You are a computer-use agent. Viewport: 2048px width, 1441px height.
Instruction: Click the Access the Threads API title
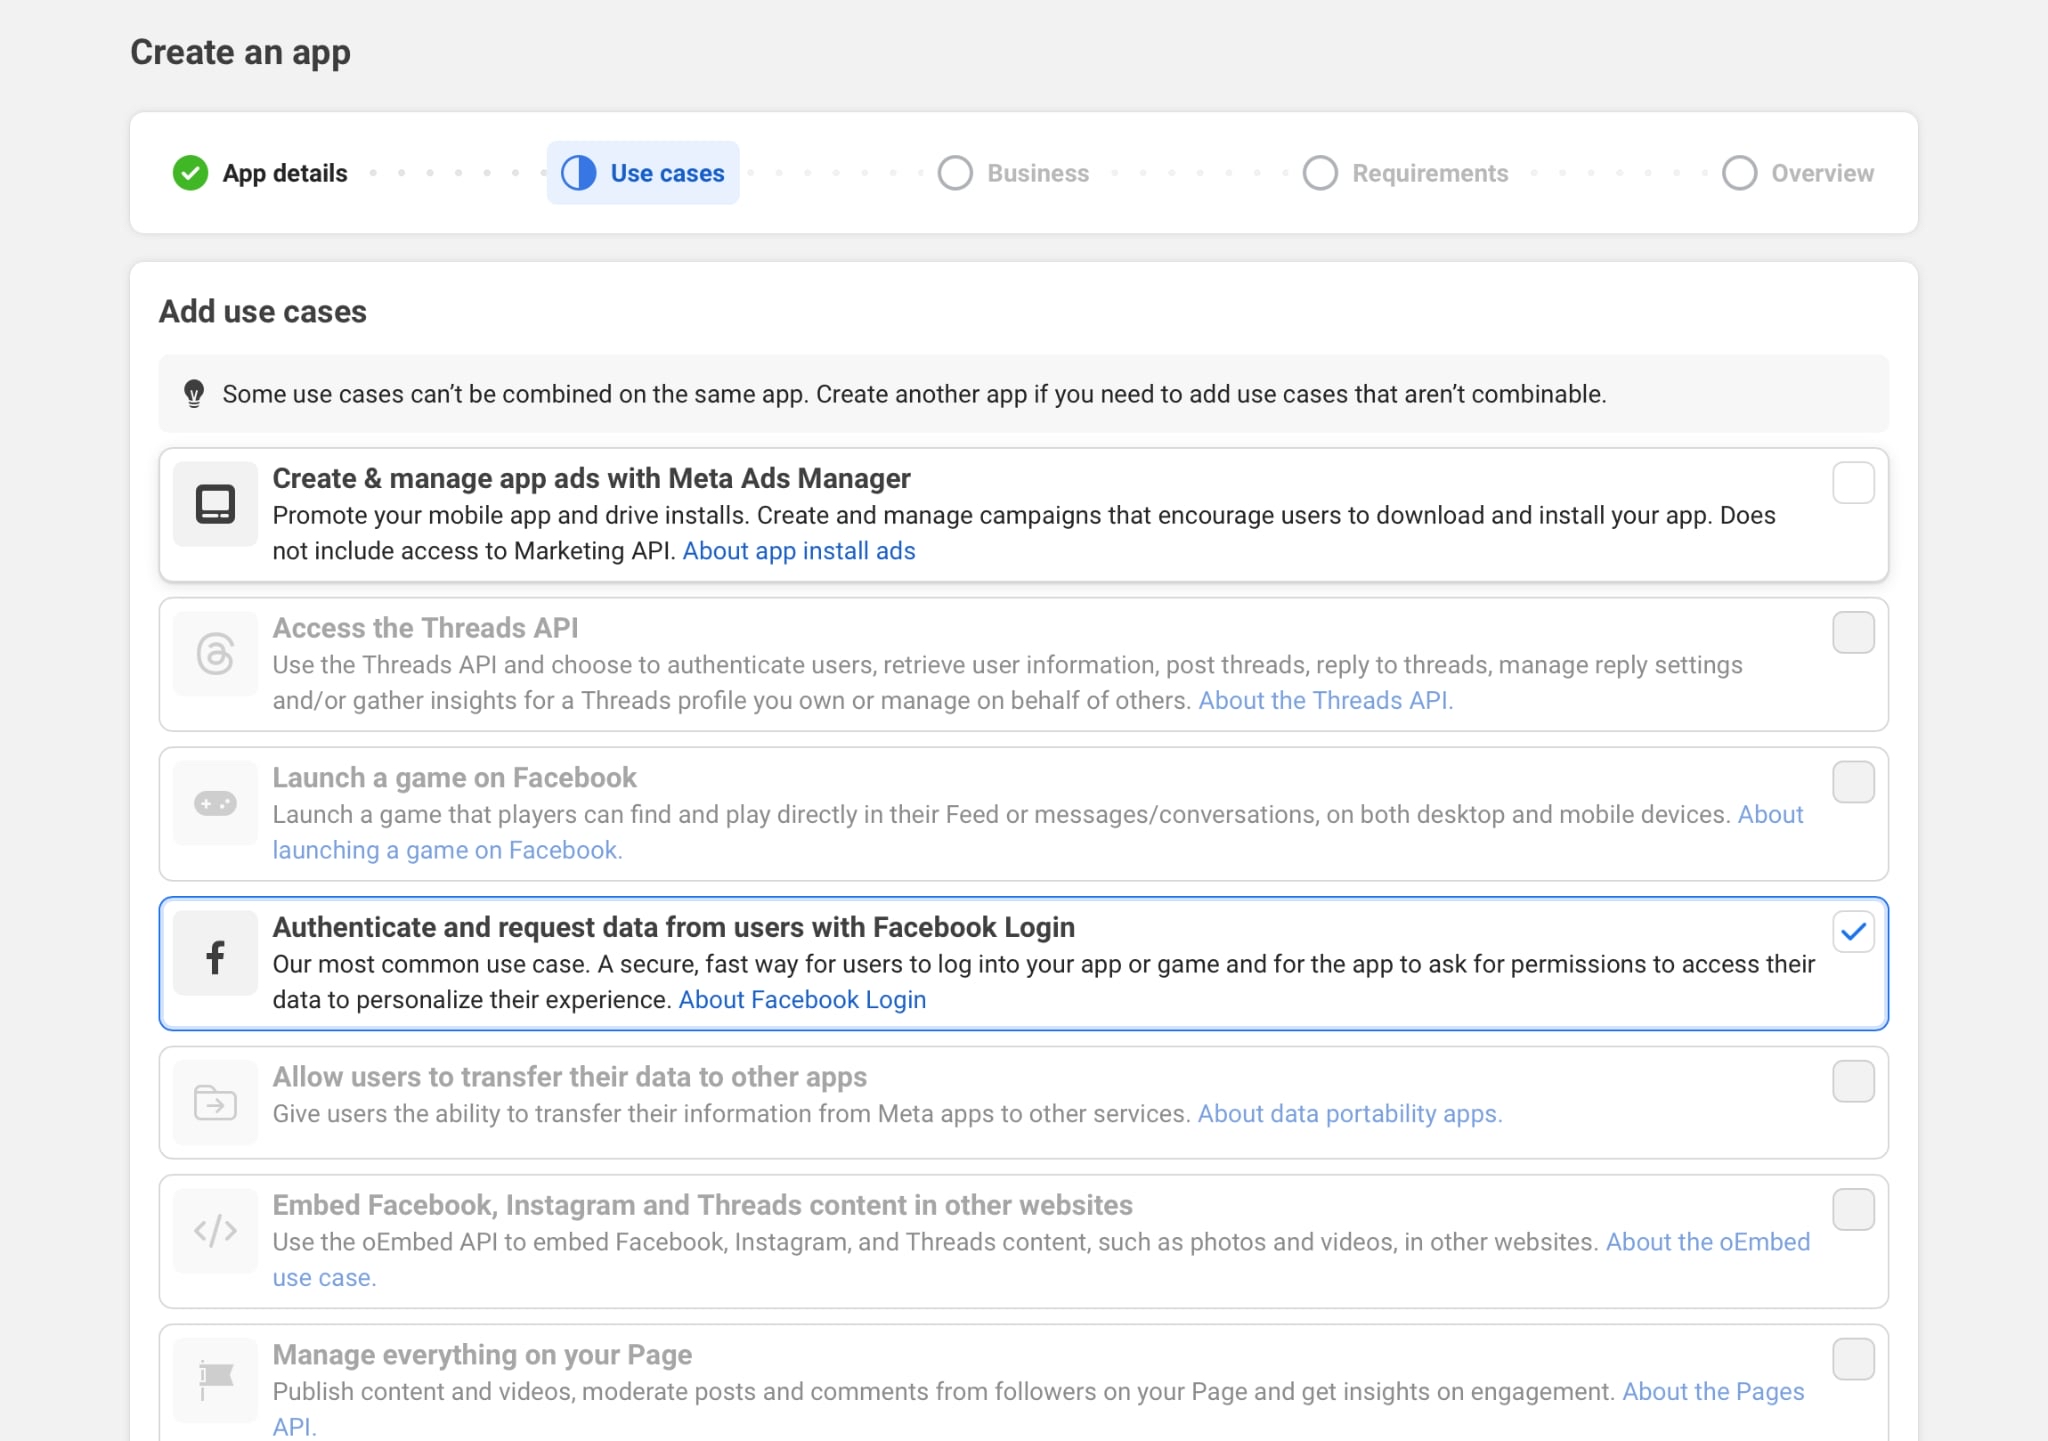coord(425,628)
